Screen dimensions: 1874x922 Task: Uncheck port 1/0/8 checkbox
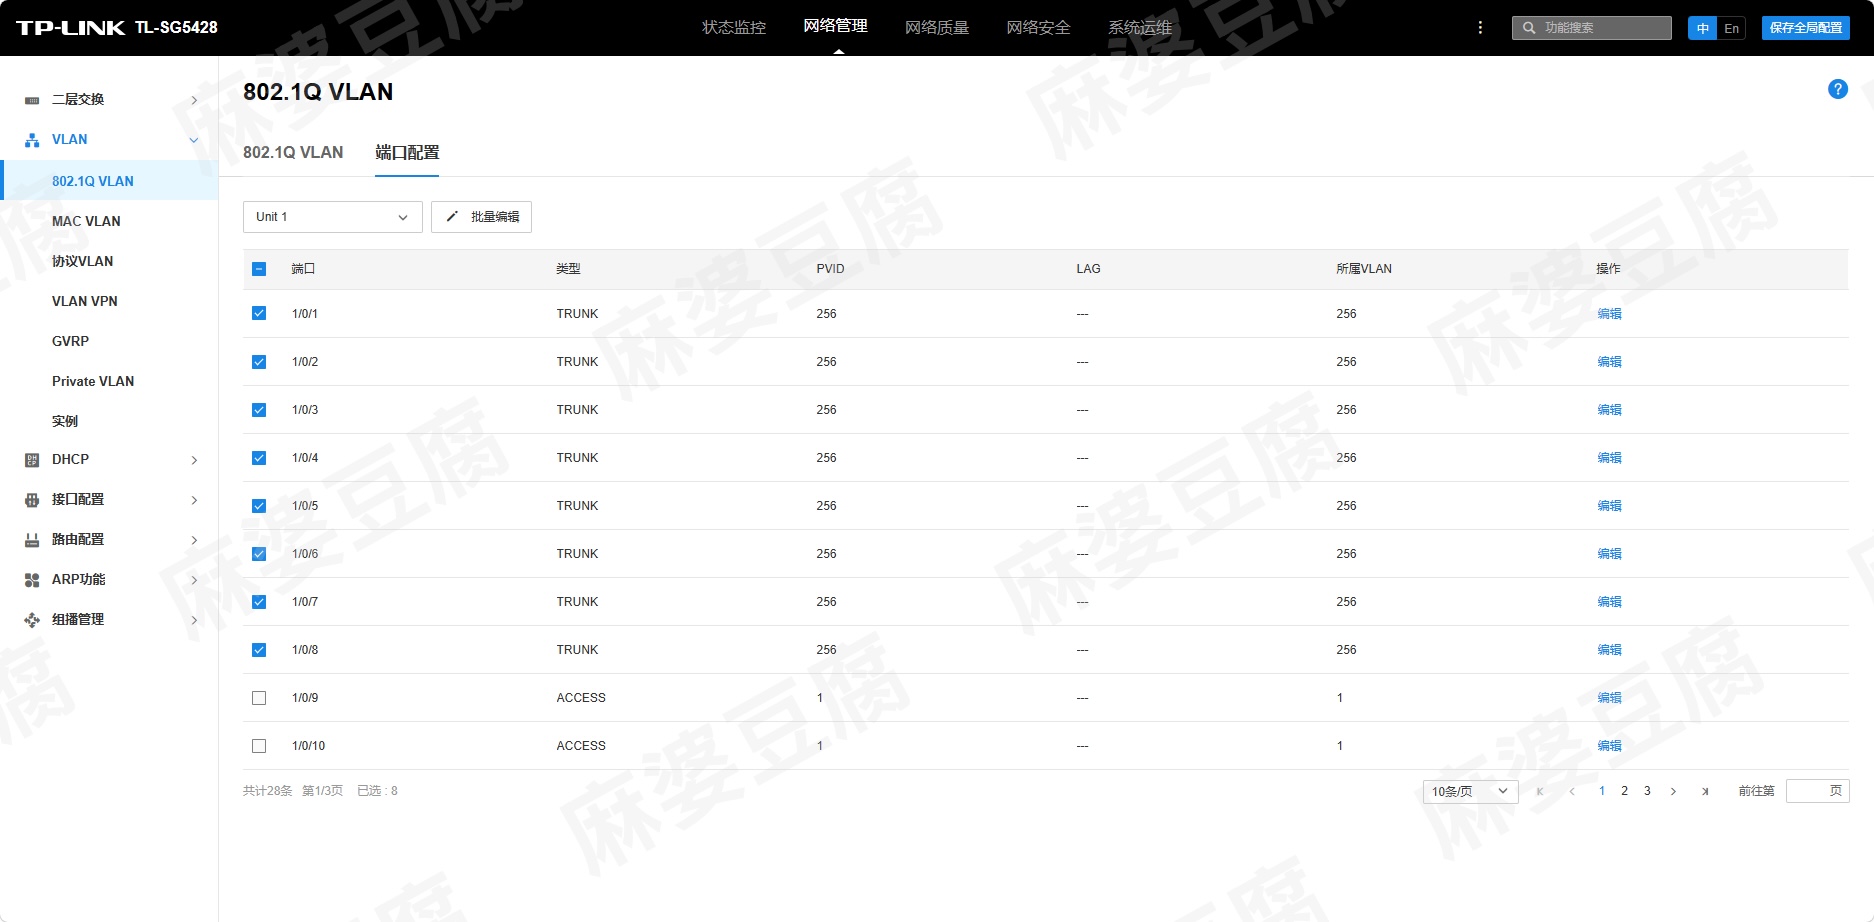pyautogui.click(x=259, y=650)
